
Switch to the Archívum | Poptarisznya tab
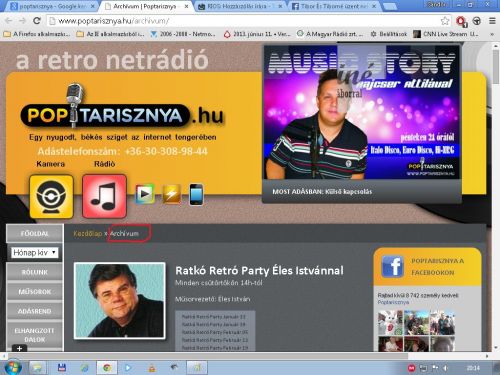click(147, 6)
